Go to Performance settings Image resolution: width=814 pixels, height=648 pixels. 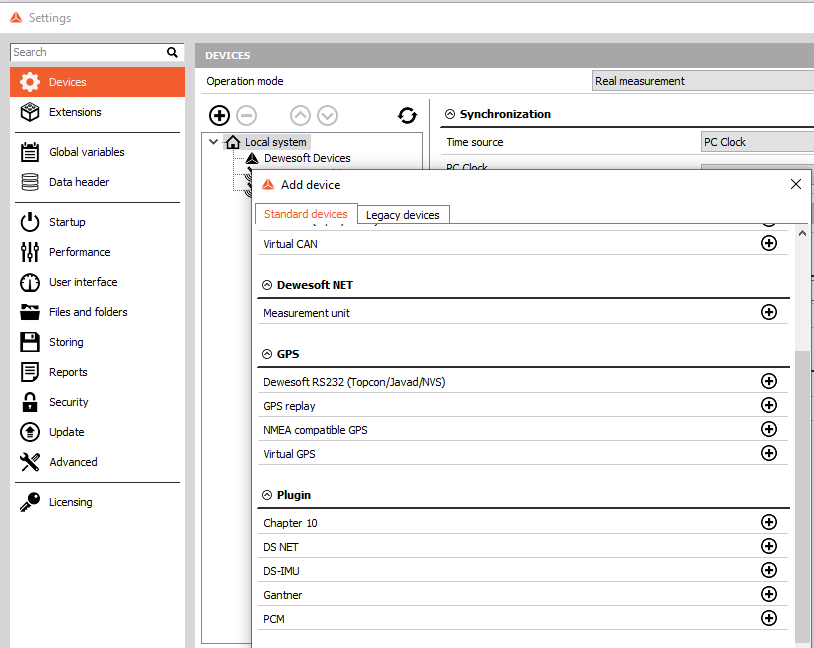point(97,252)
